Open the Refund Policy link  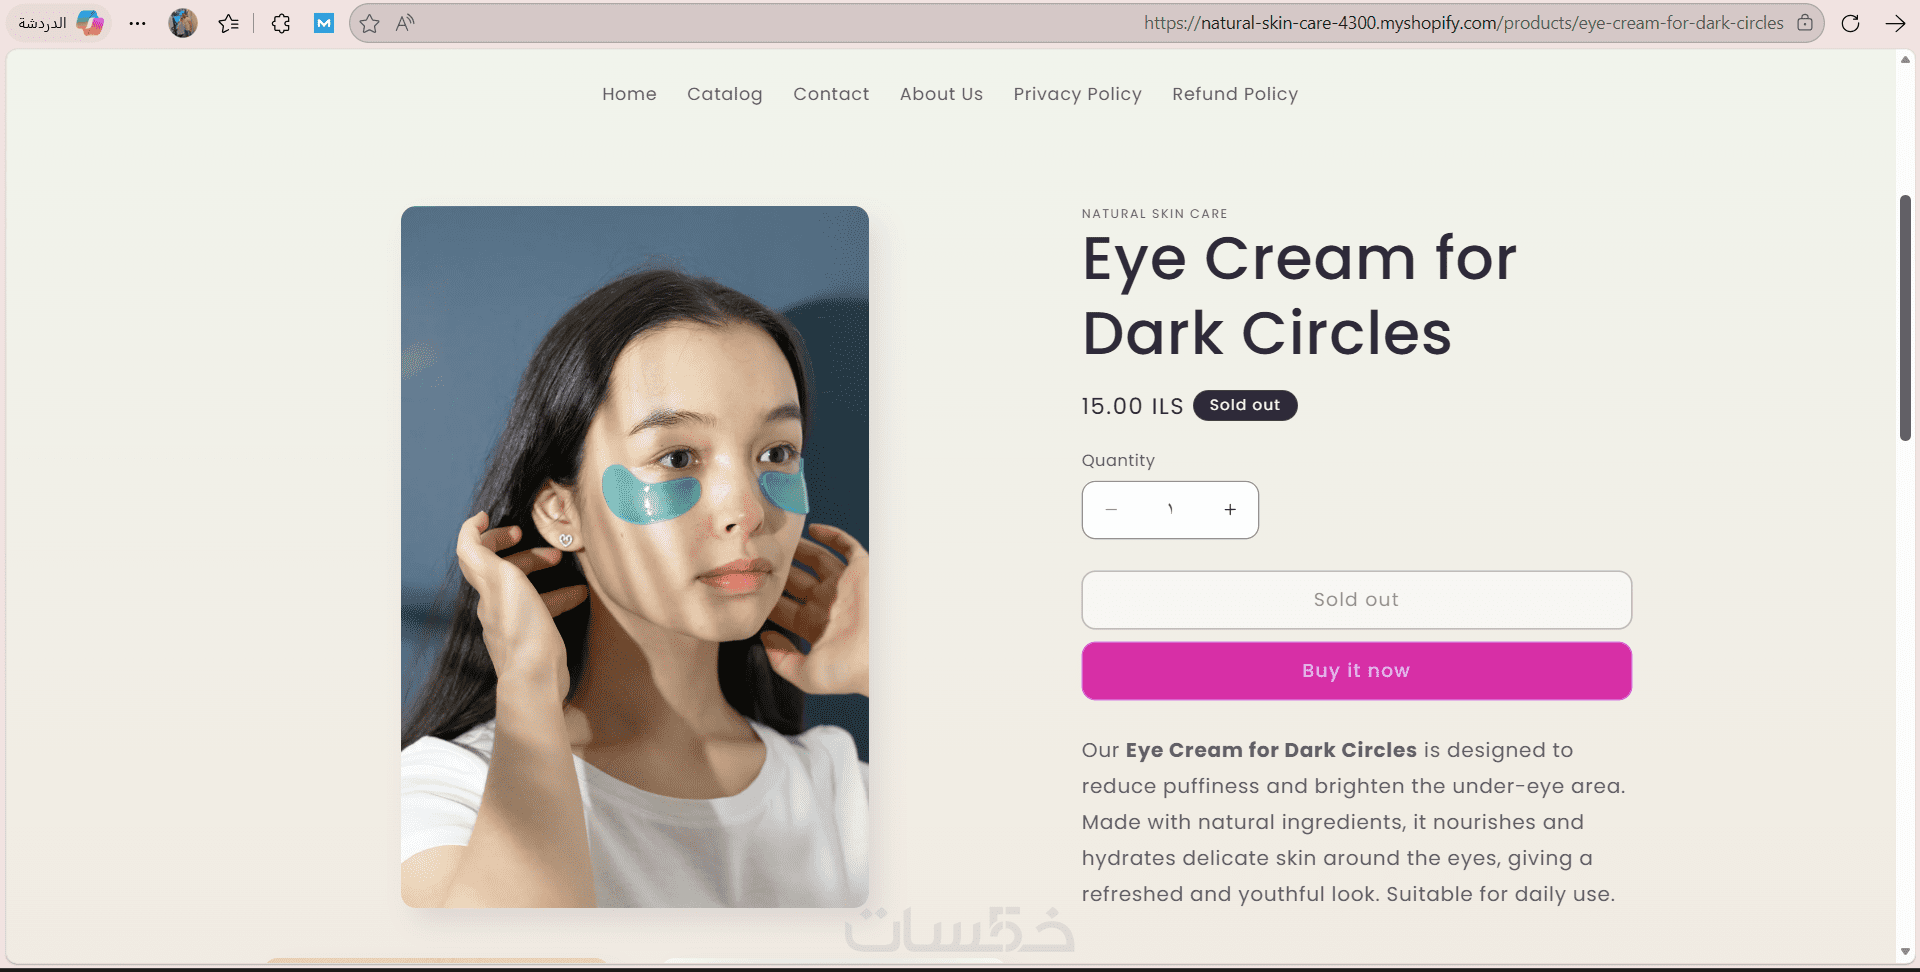tap(1235, 94)
